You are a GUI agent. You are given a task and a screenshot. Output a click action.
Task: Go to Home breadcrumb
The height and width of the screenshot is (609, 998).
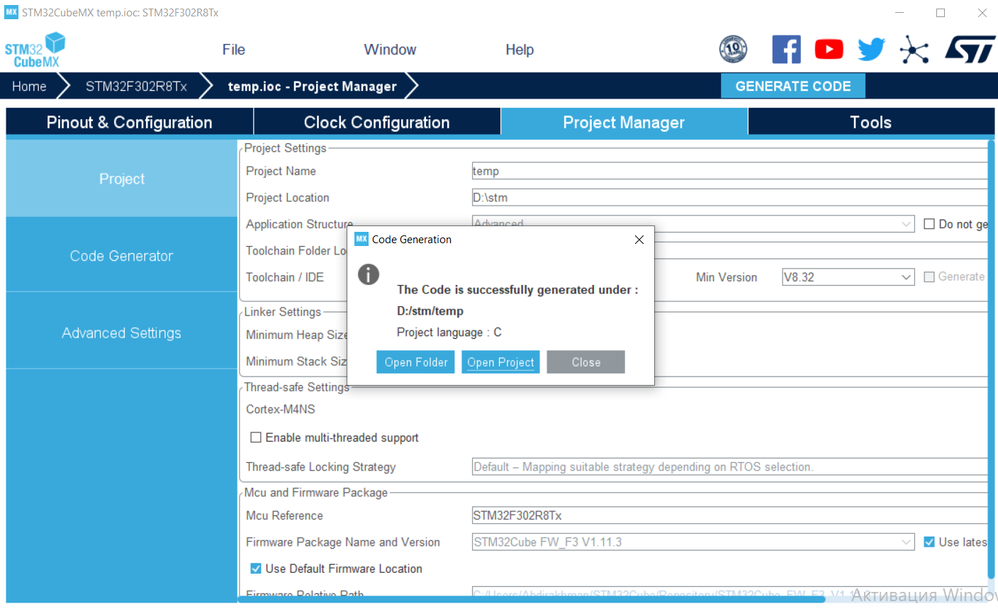29,86
